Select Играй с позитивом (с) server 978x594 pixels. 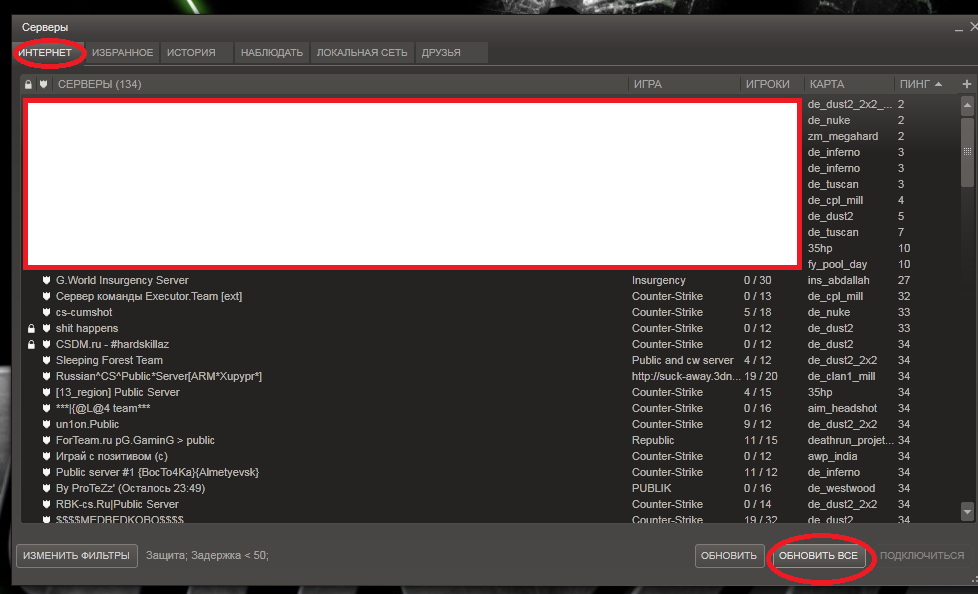[x=490, y=456]
